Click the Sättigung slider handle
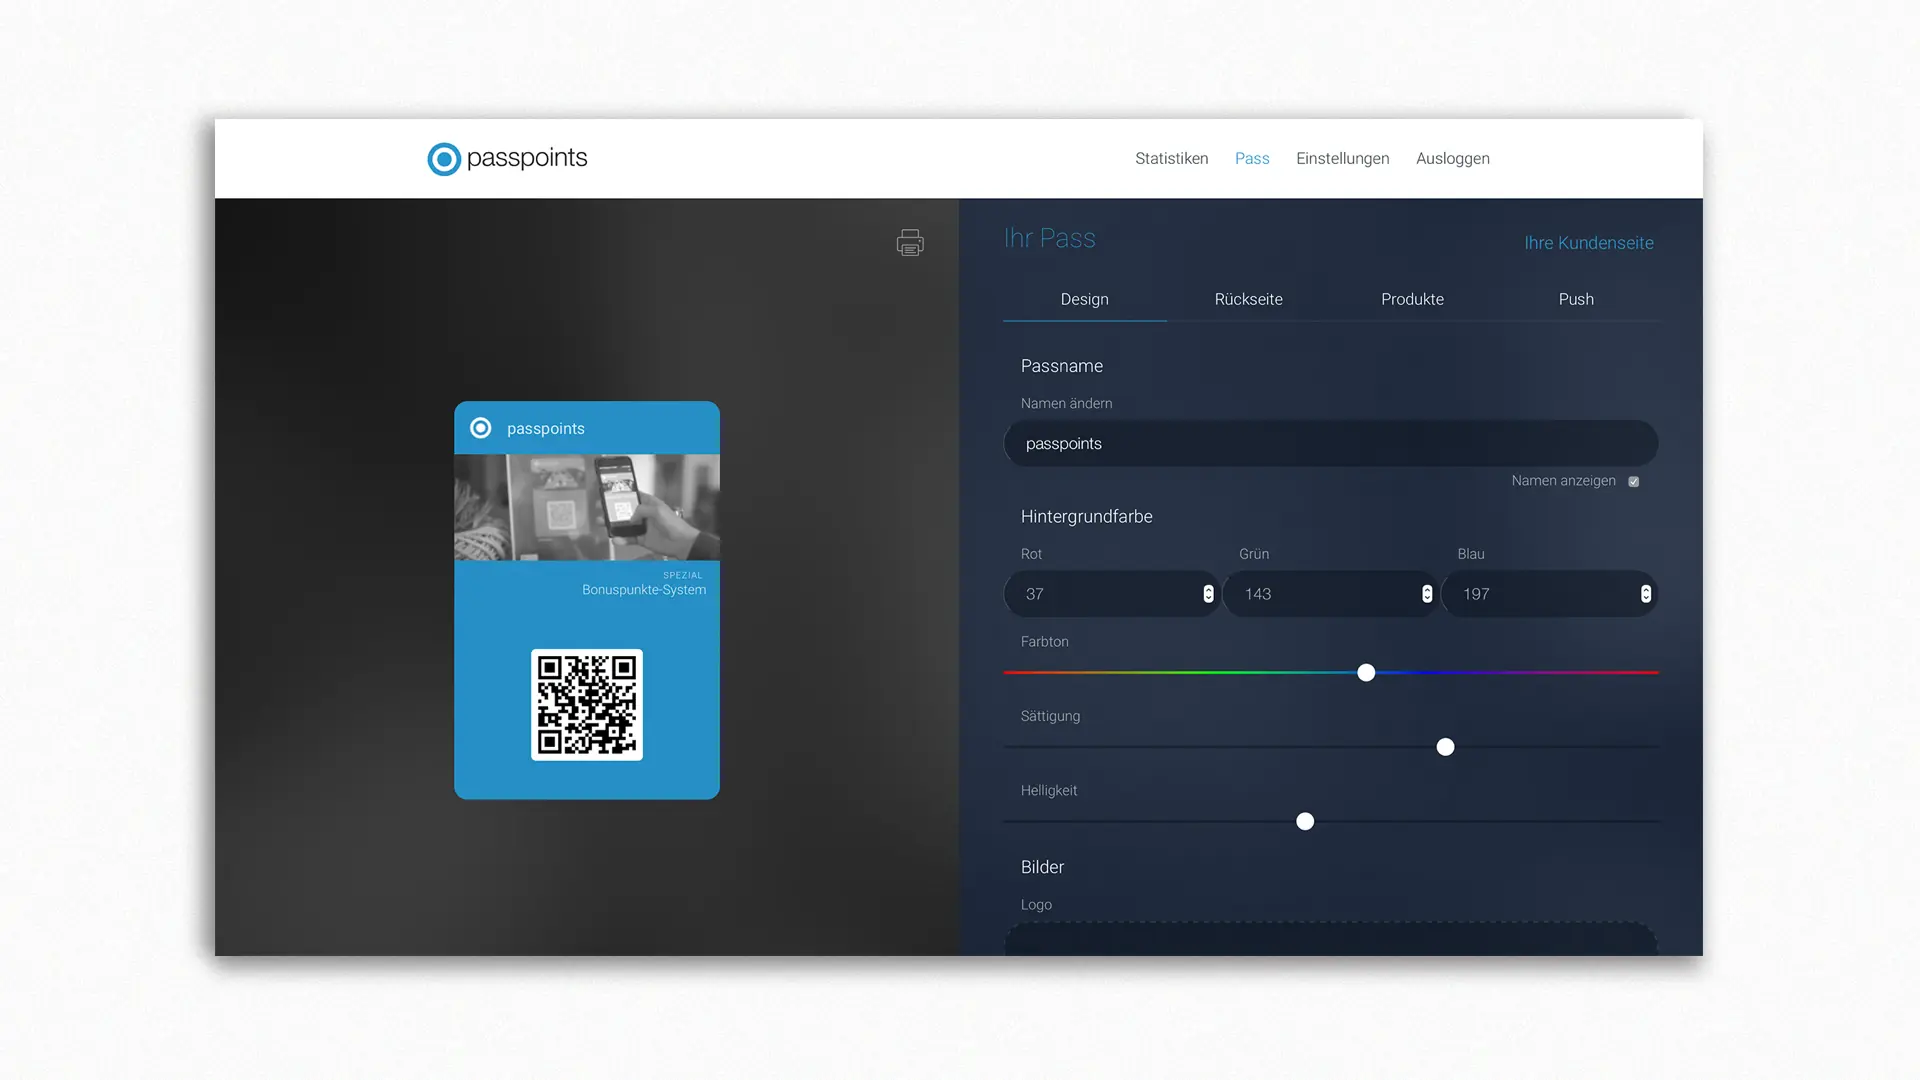Viewport: 1920px width, 1080px height. 1445,747
